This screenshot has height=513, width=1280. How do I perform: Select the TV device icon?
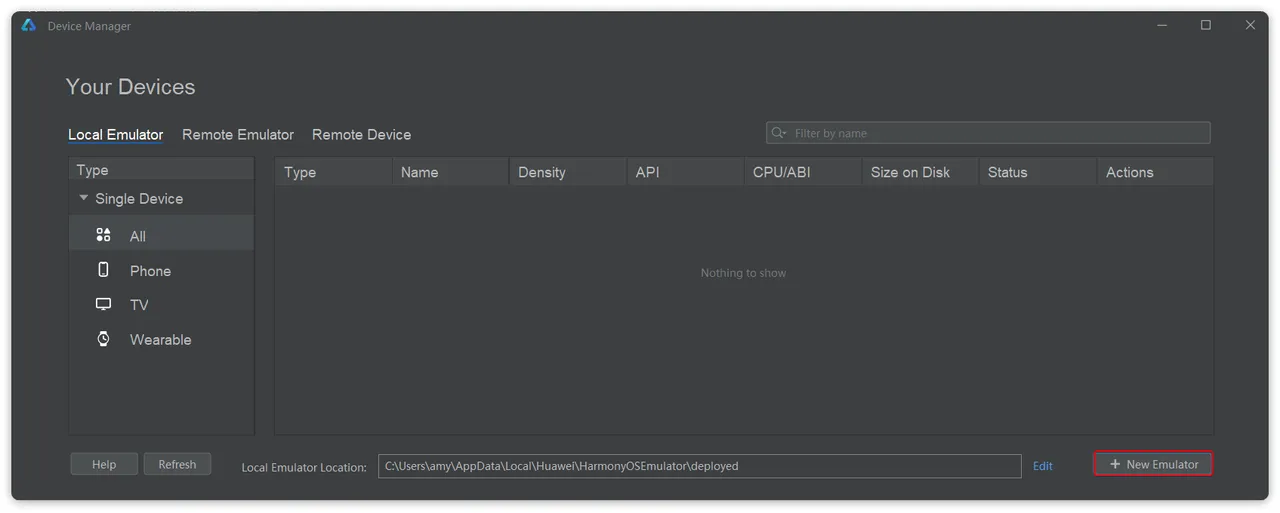[x=103, y=304]
